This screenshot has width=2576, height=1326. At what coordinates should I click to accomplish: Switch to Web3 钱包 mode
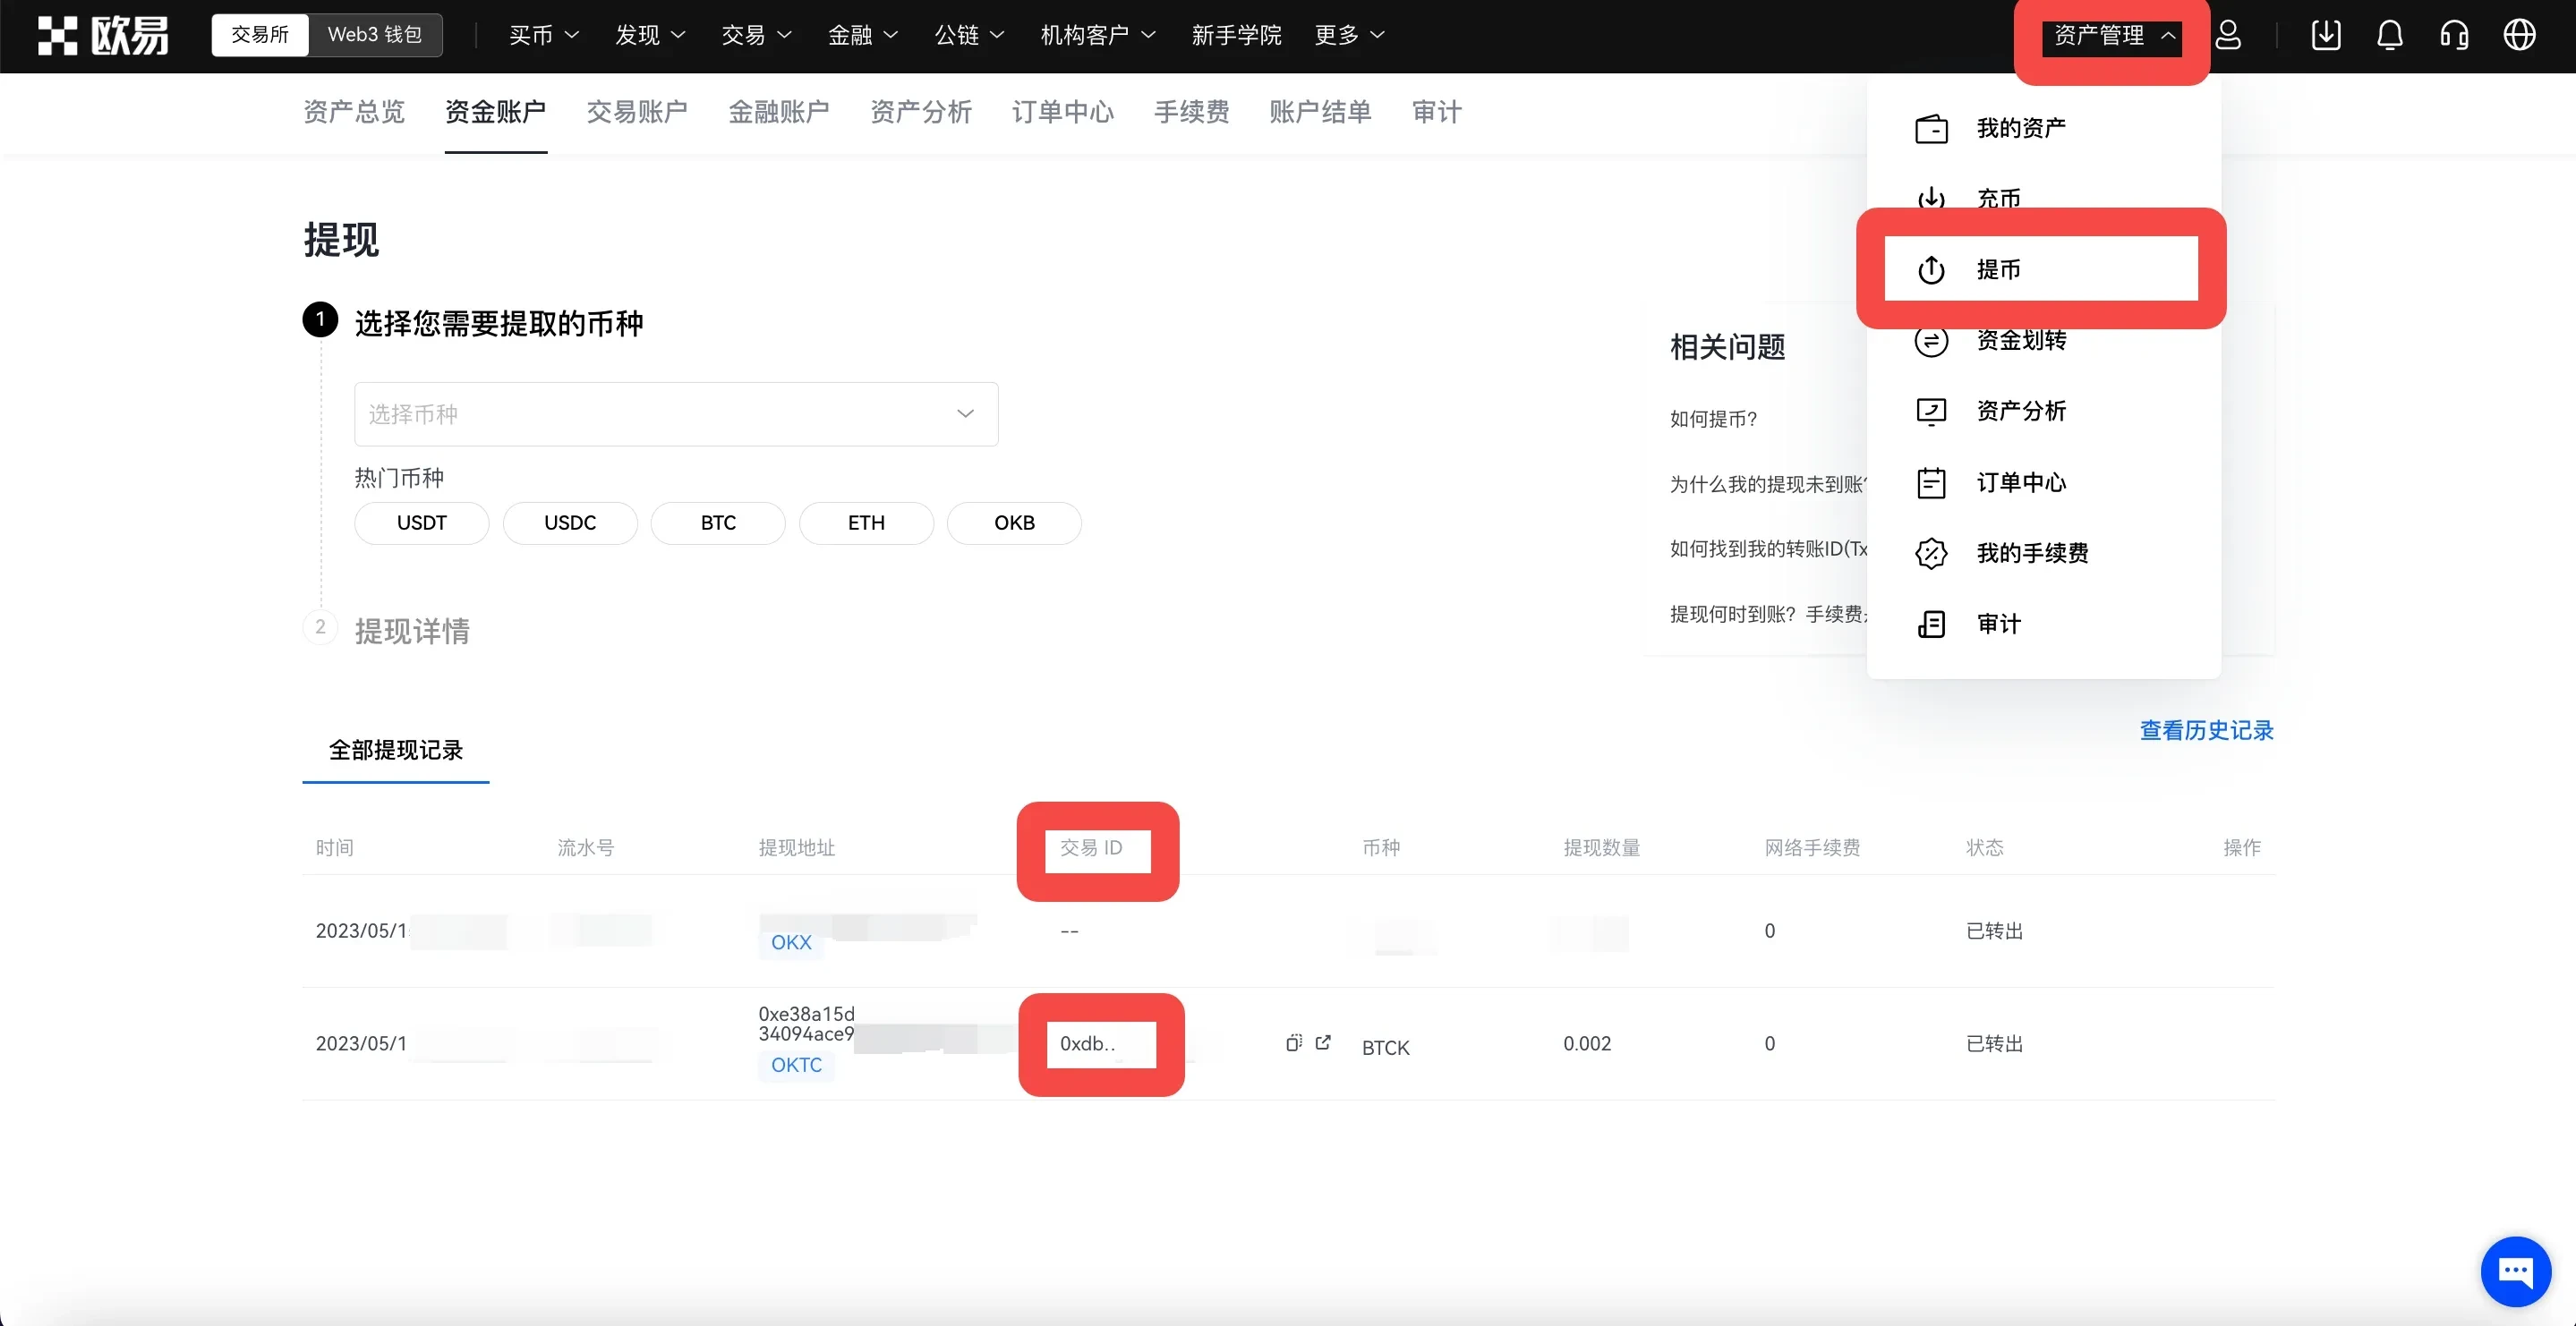375,34
